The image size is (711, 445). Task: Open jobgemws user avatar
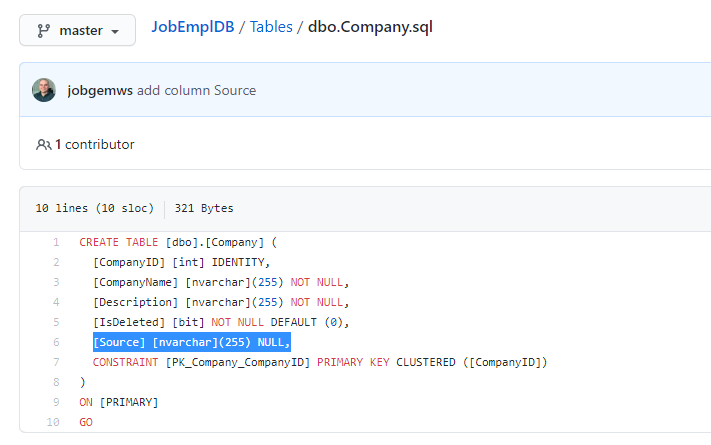(x=44, y=90)
